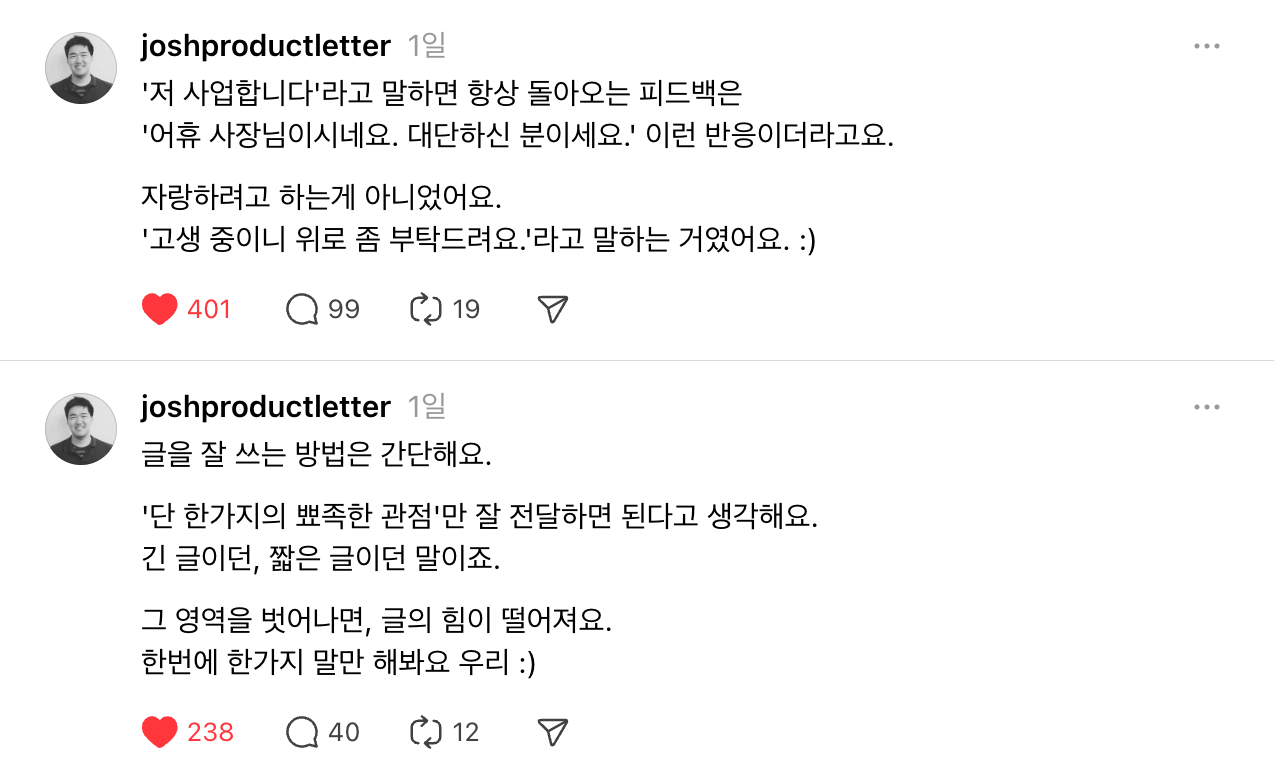Click the '1Ïùº' timestamp on second post
Viewport: 1274px width, 782px height.
click(x=426, y=407)
